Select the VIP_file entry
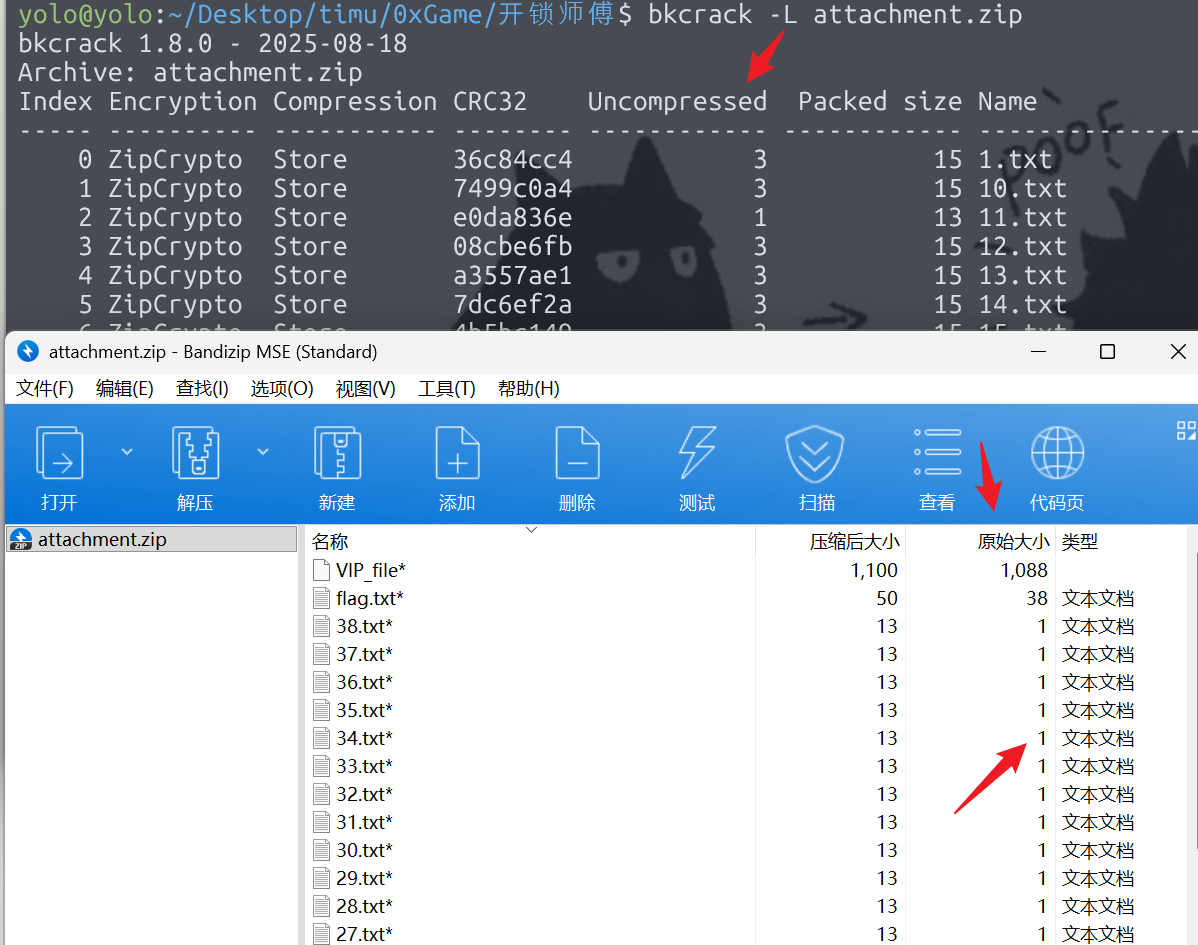The width and height of the screenshot is (1198, 945). point(370,570)
